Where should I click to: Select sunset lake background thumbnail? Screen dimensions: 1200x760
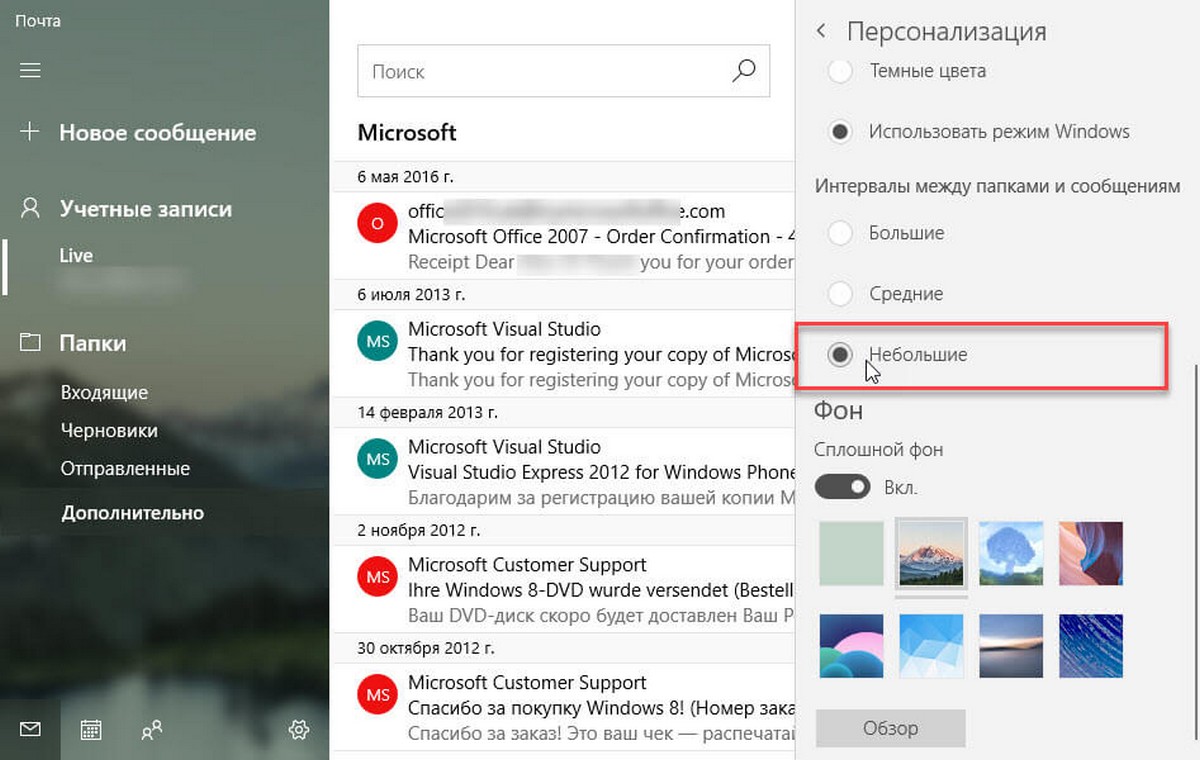[x=1011, y=647]
